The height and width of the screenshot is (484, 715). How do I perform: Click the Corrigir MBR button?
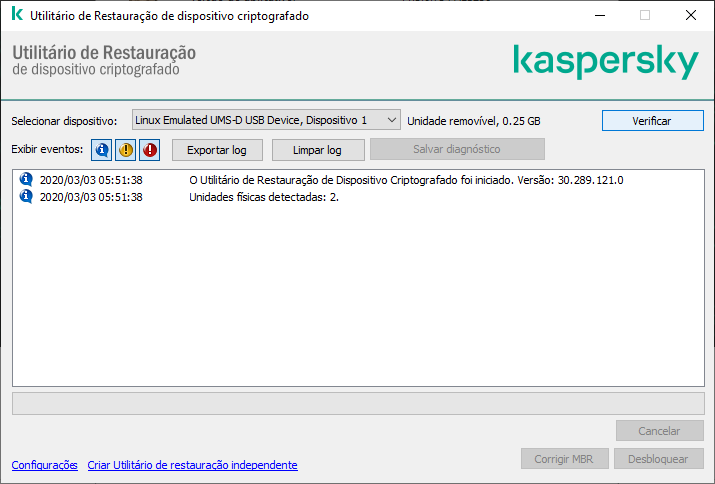click(x=565, y=459)
